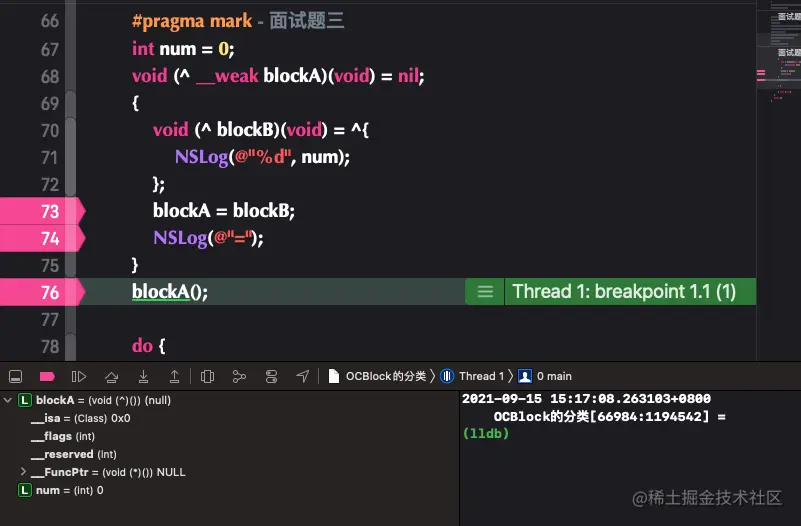Select 0 main stack frame
This screenshot has height=526, width=801.
[x=554, y=376]
